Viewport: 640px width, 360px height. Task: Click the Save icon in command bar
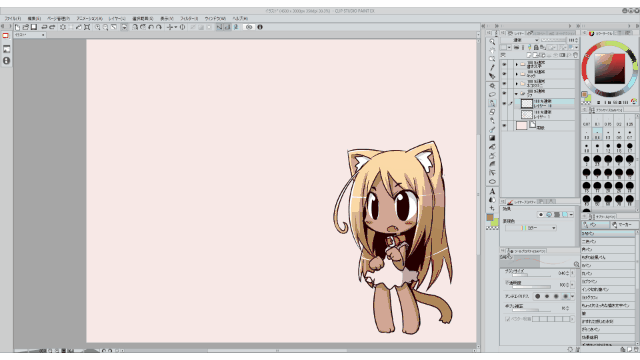[34, 27]
